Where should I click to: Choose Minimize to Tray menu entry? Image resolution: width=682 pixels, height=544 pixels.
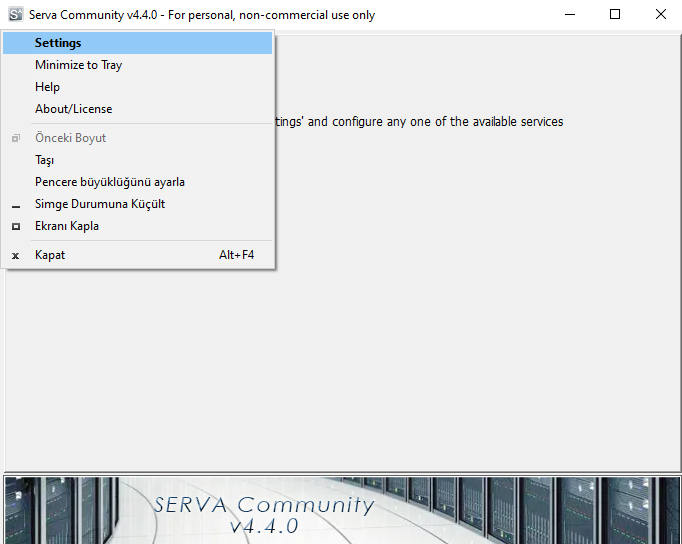(x=137, y=65)
